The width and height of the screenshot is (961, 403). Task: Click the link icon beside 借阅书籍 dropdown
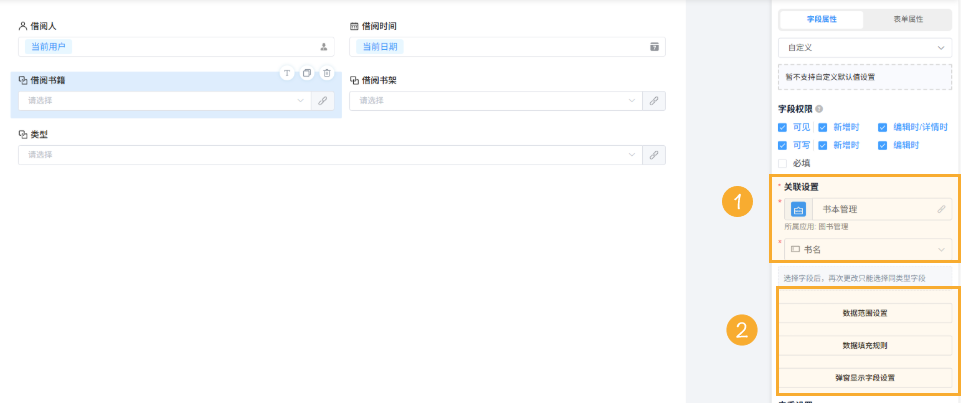click(x=323, y=101)
